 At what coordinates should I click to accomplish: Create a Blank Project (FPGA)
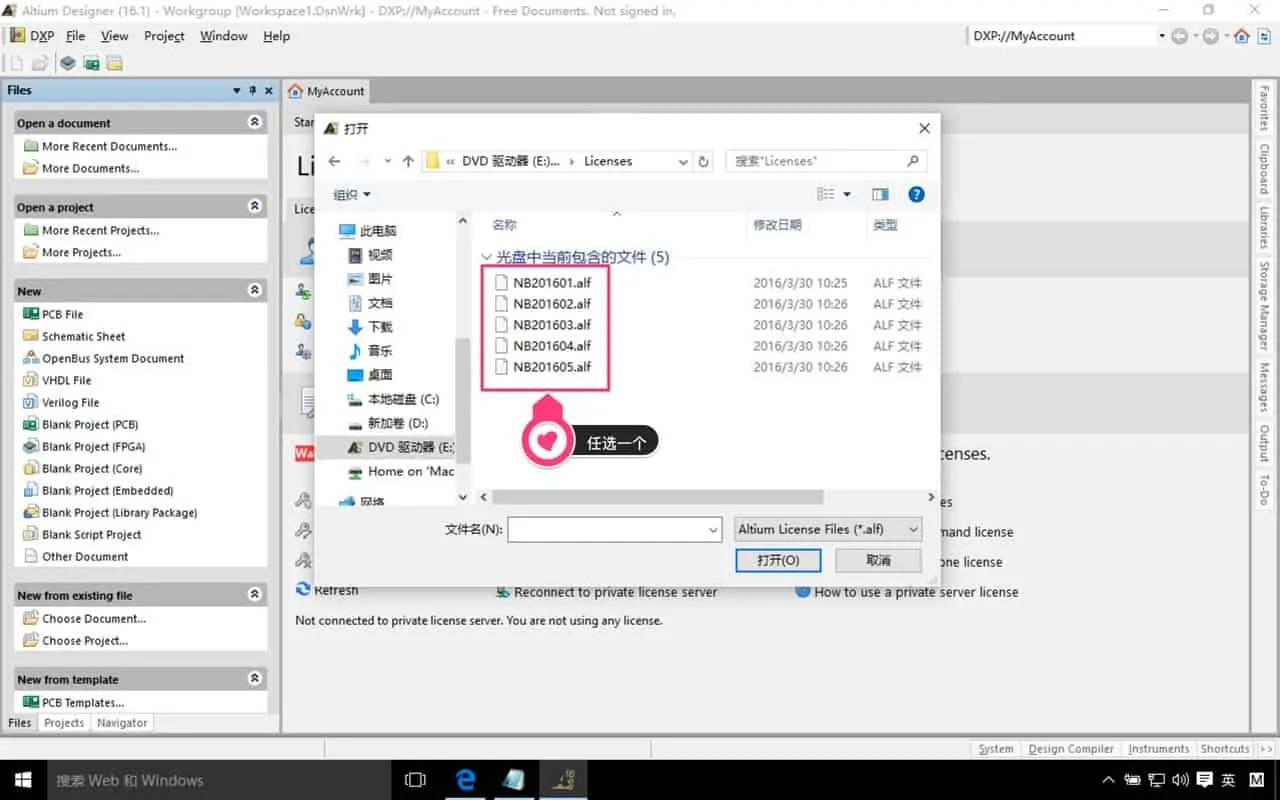click(x=93, y=446)
